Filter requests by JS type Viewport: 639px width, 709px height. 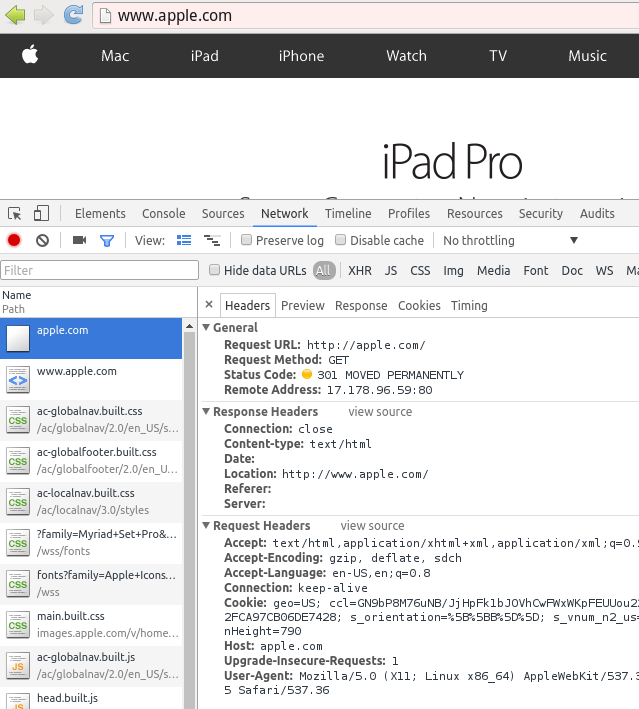pos(391,270)
